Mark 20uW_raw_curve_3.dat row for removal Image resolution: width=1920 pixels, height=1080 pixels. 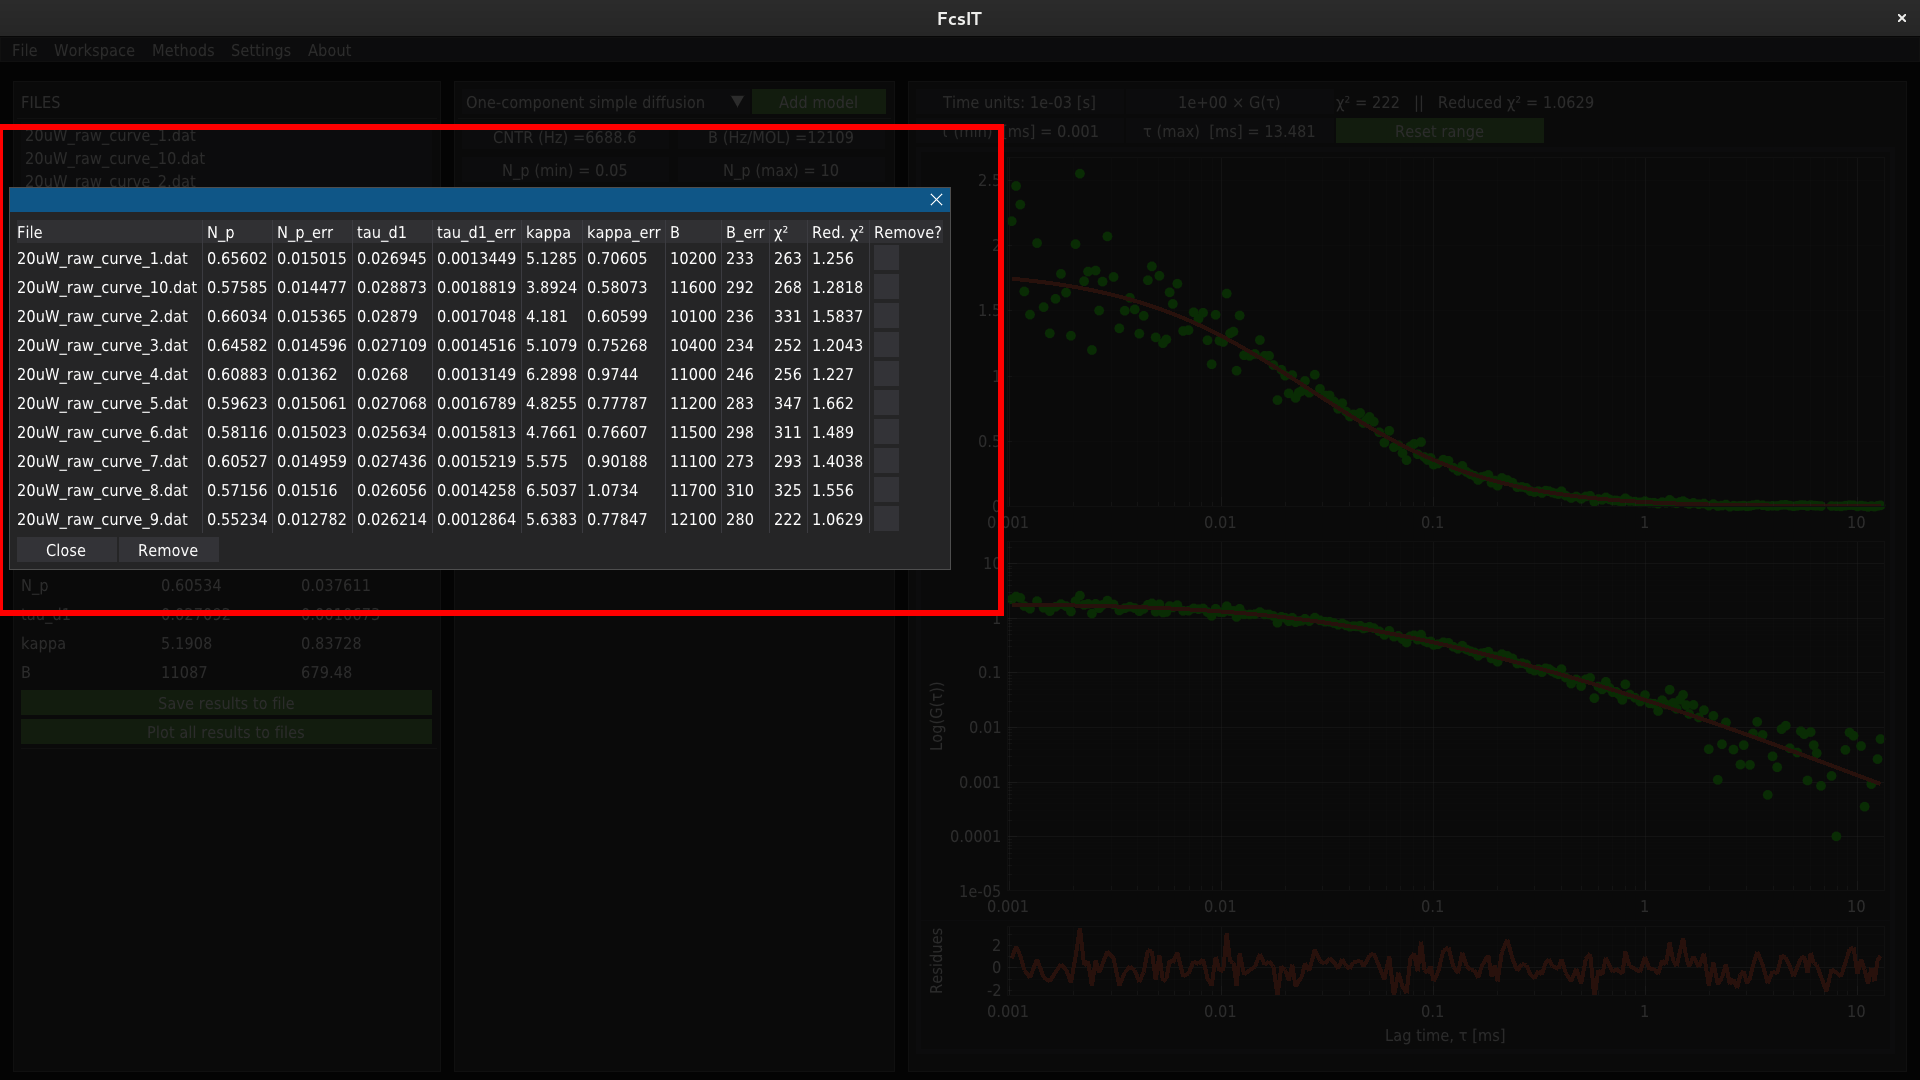pyautogui.click(x=886, y=346)
